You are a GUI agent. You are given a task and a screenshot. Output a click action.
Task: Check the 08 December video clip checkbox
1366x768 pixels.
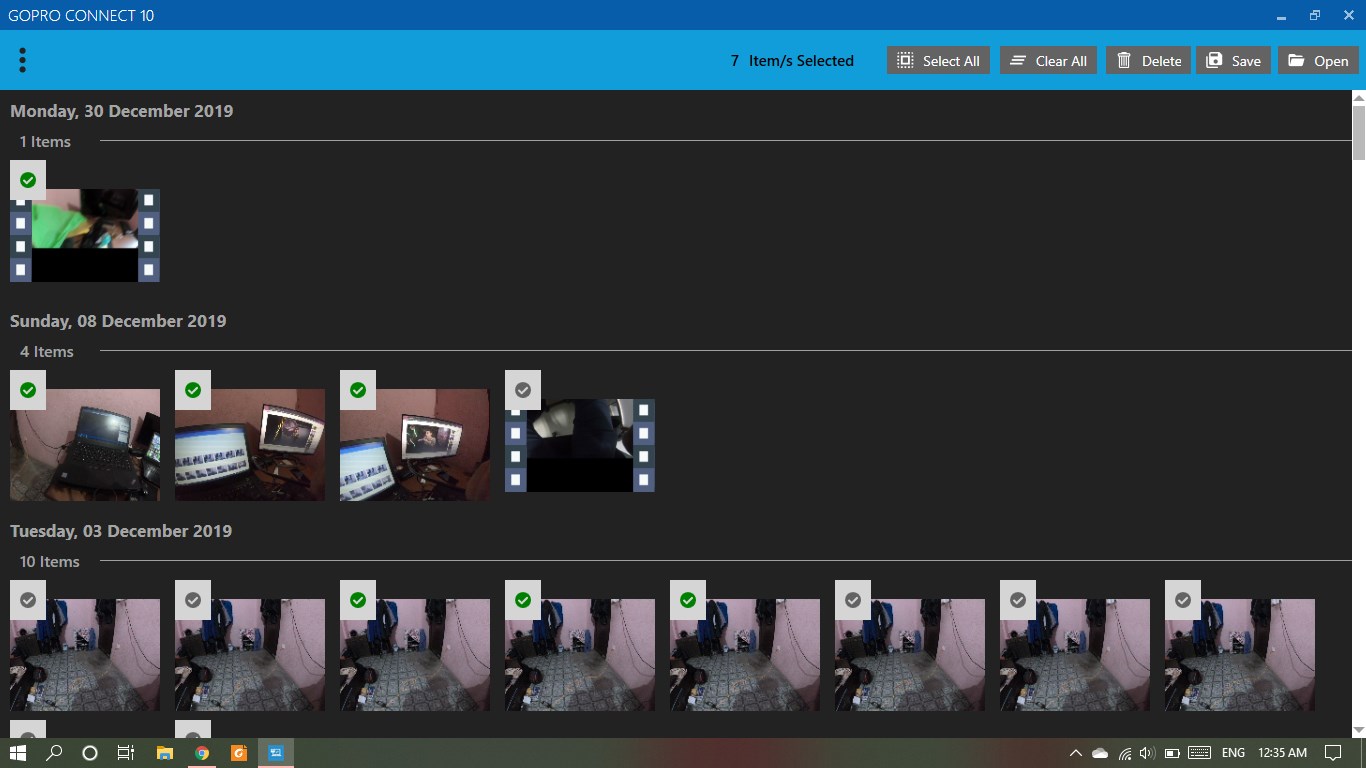click(x=523, y=390)
